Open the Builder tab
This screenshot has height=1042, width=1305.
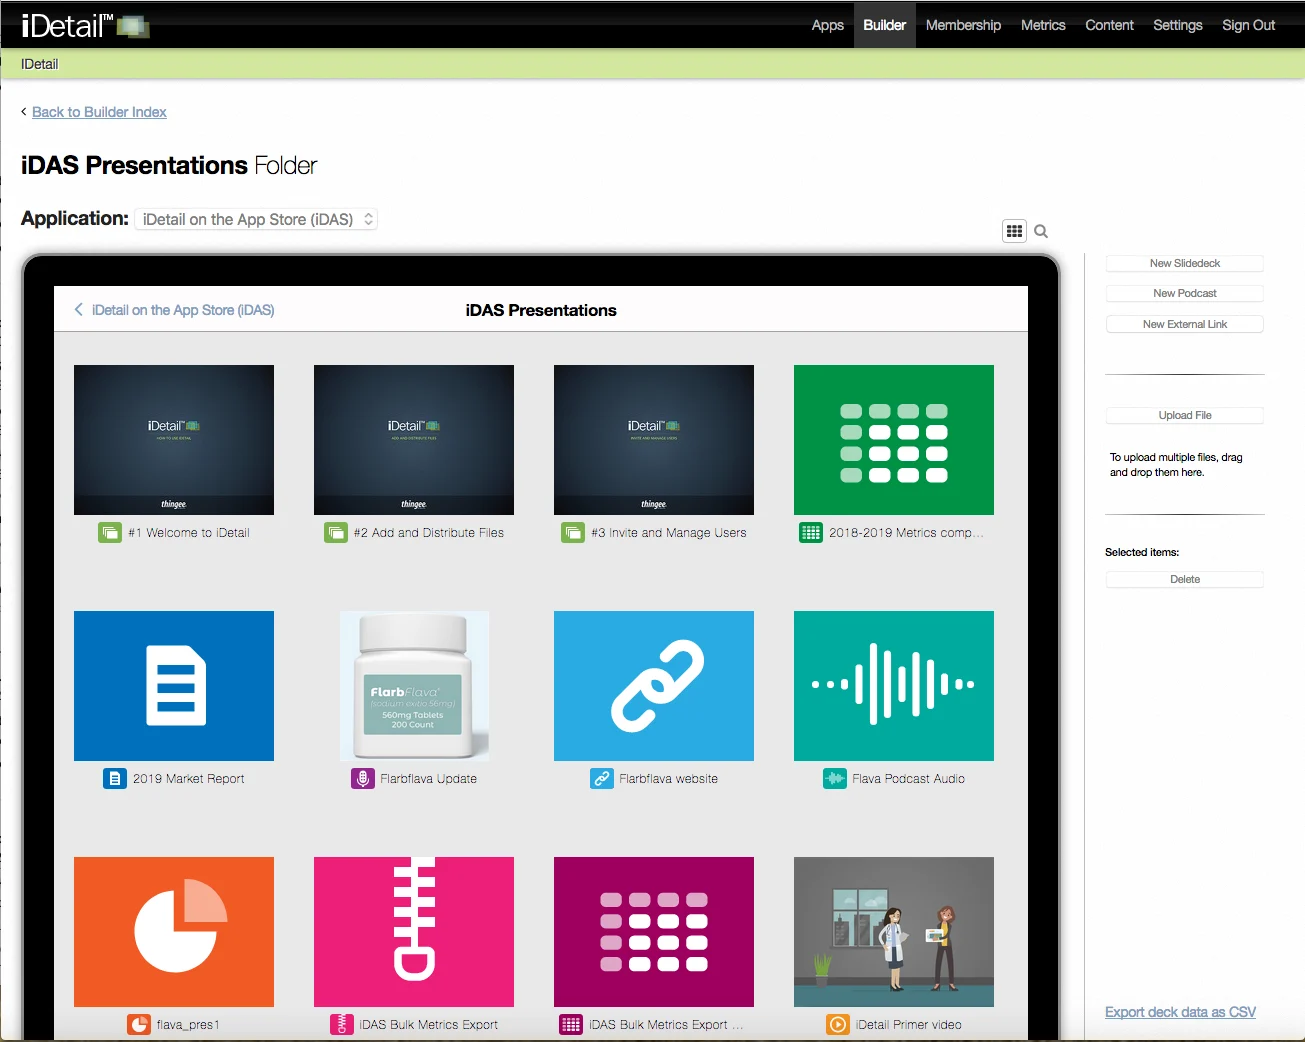click(885, 25)
